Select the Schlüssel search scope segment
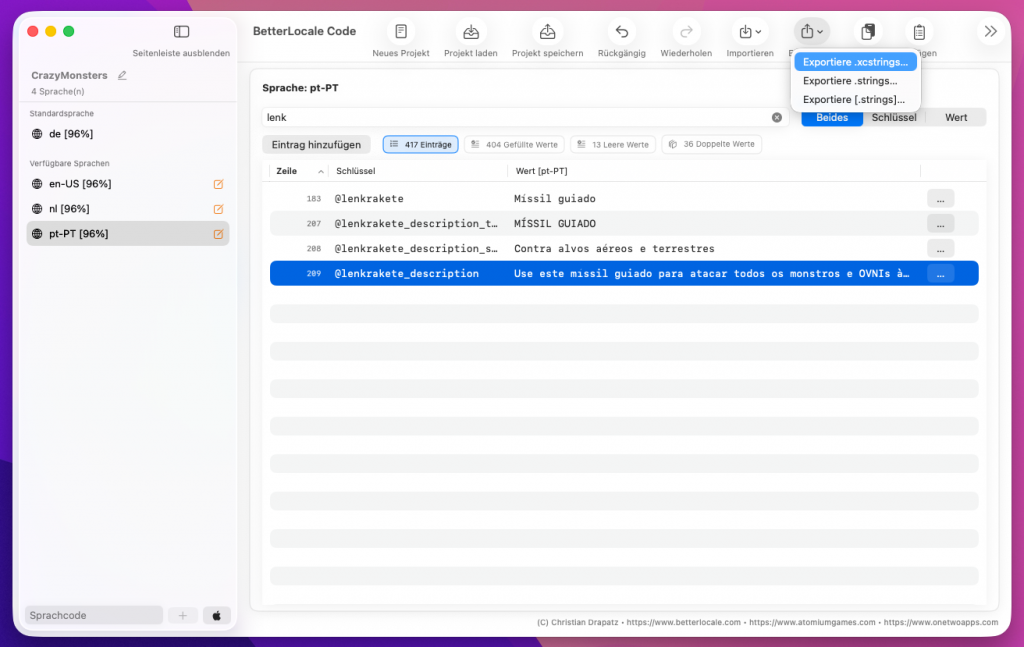Image resolution: width=1024 pixels, height=647 pixels. tap(894, 117)
